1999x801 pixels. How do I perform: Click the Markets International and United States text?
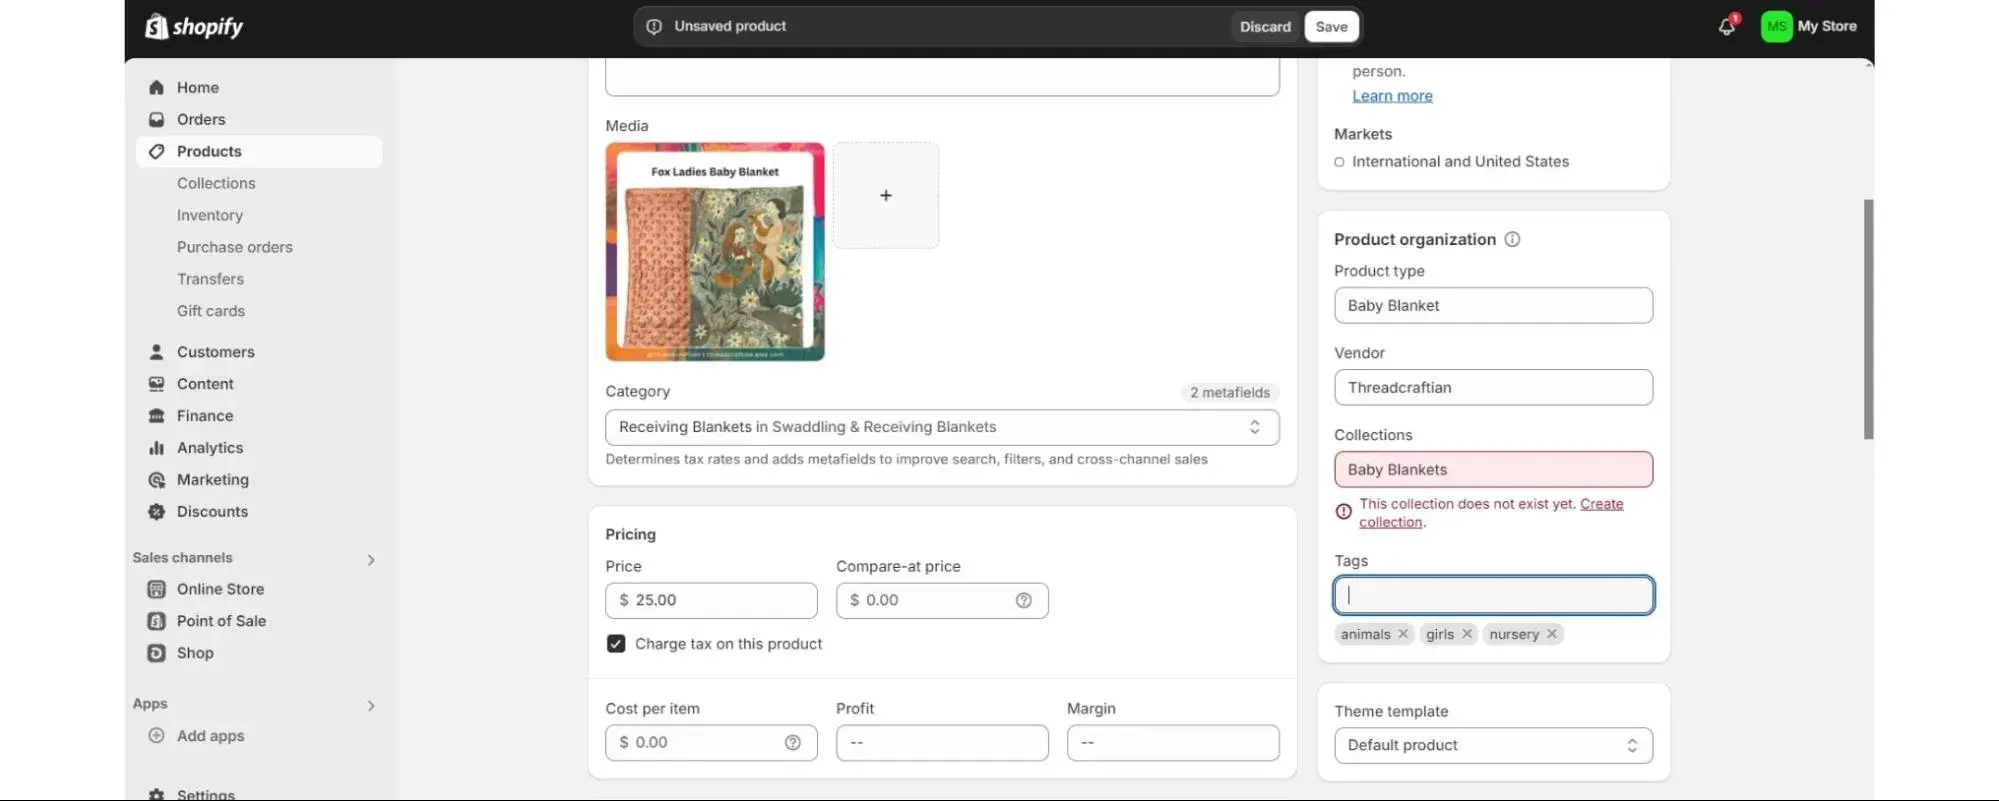[1460, 162]
